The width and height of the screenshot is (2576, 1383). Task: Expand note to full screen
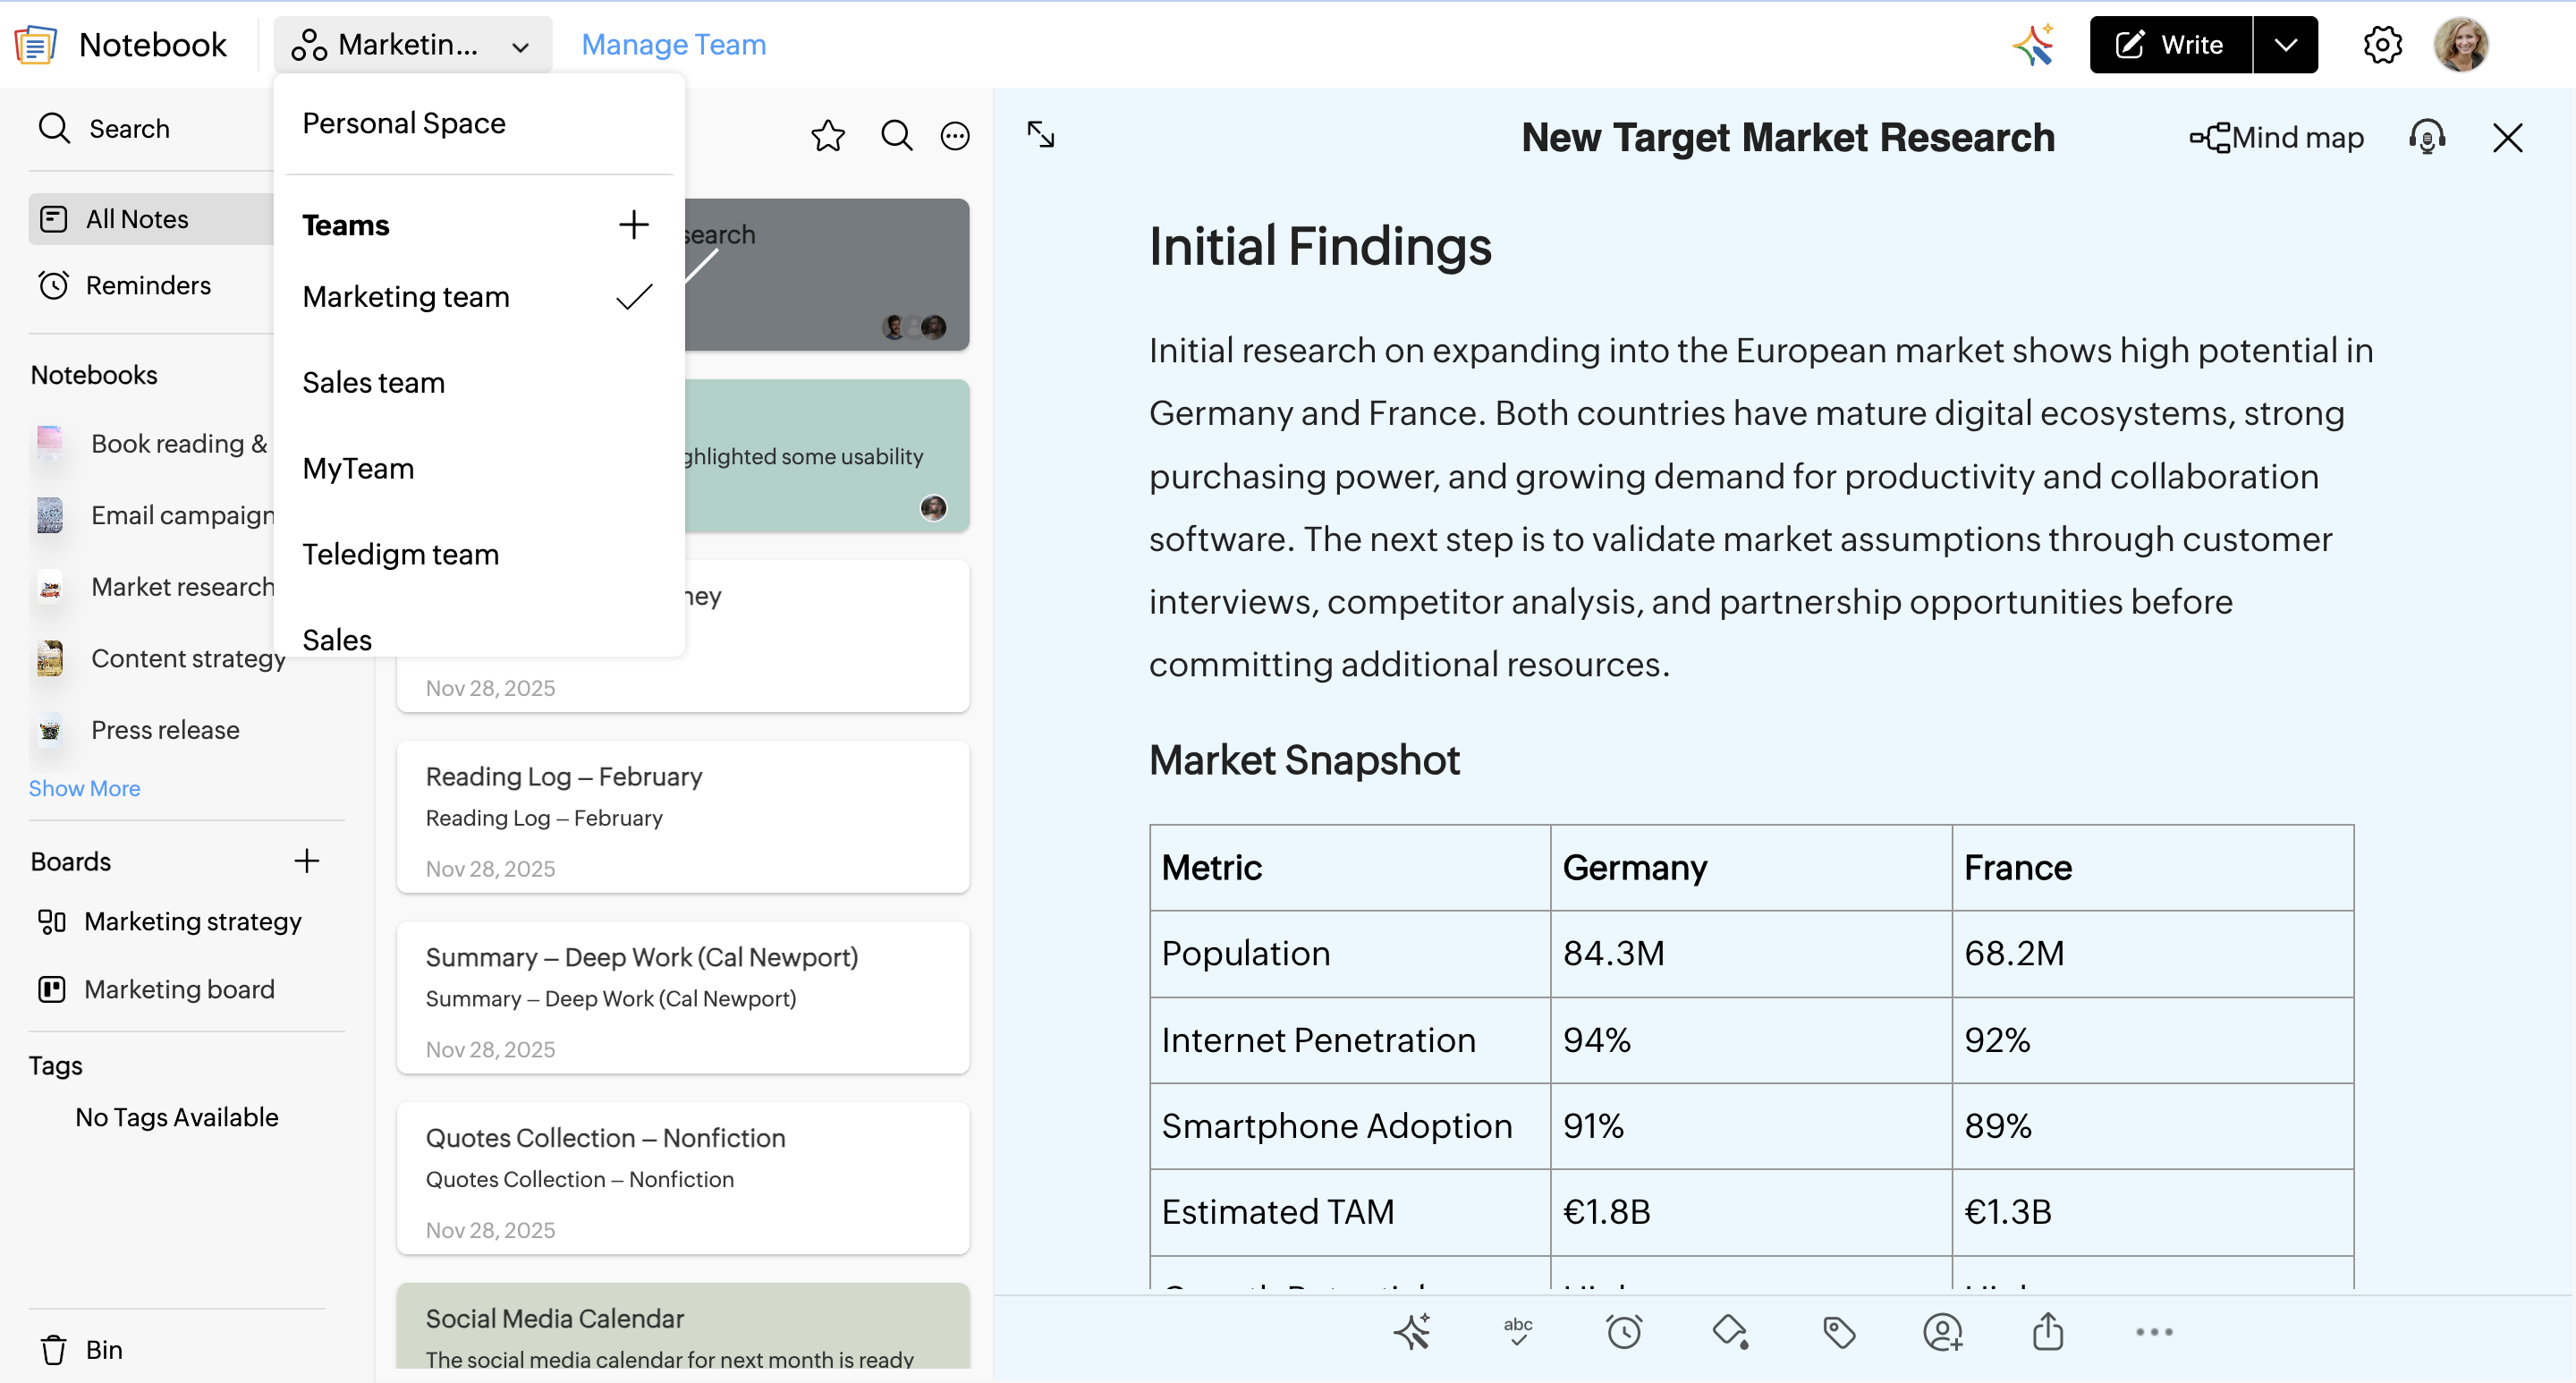point(1041,134)
